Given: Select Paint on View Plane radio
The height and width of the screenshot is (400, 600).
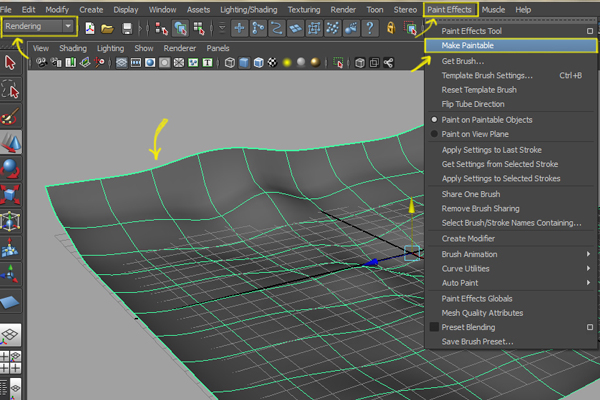Looking at the screenshot, I should (x=434, y=134).
